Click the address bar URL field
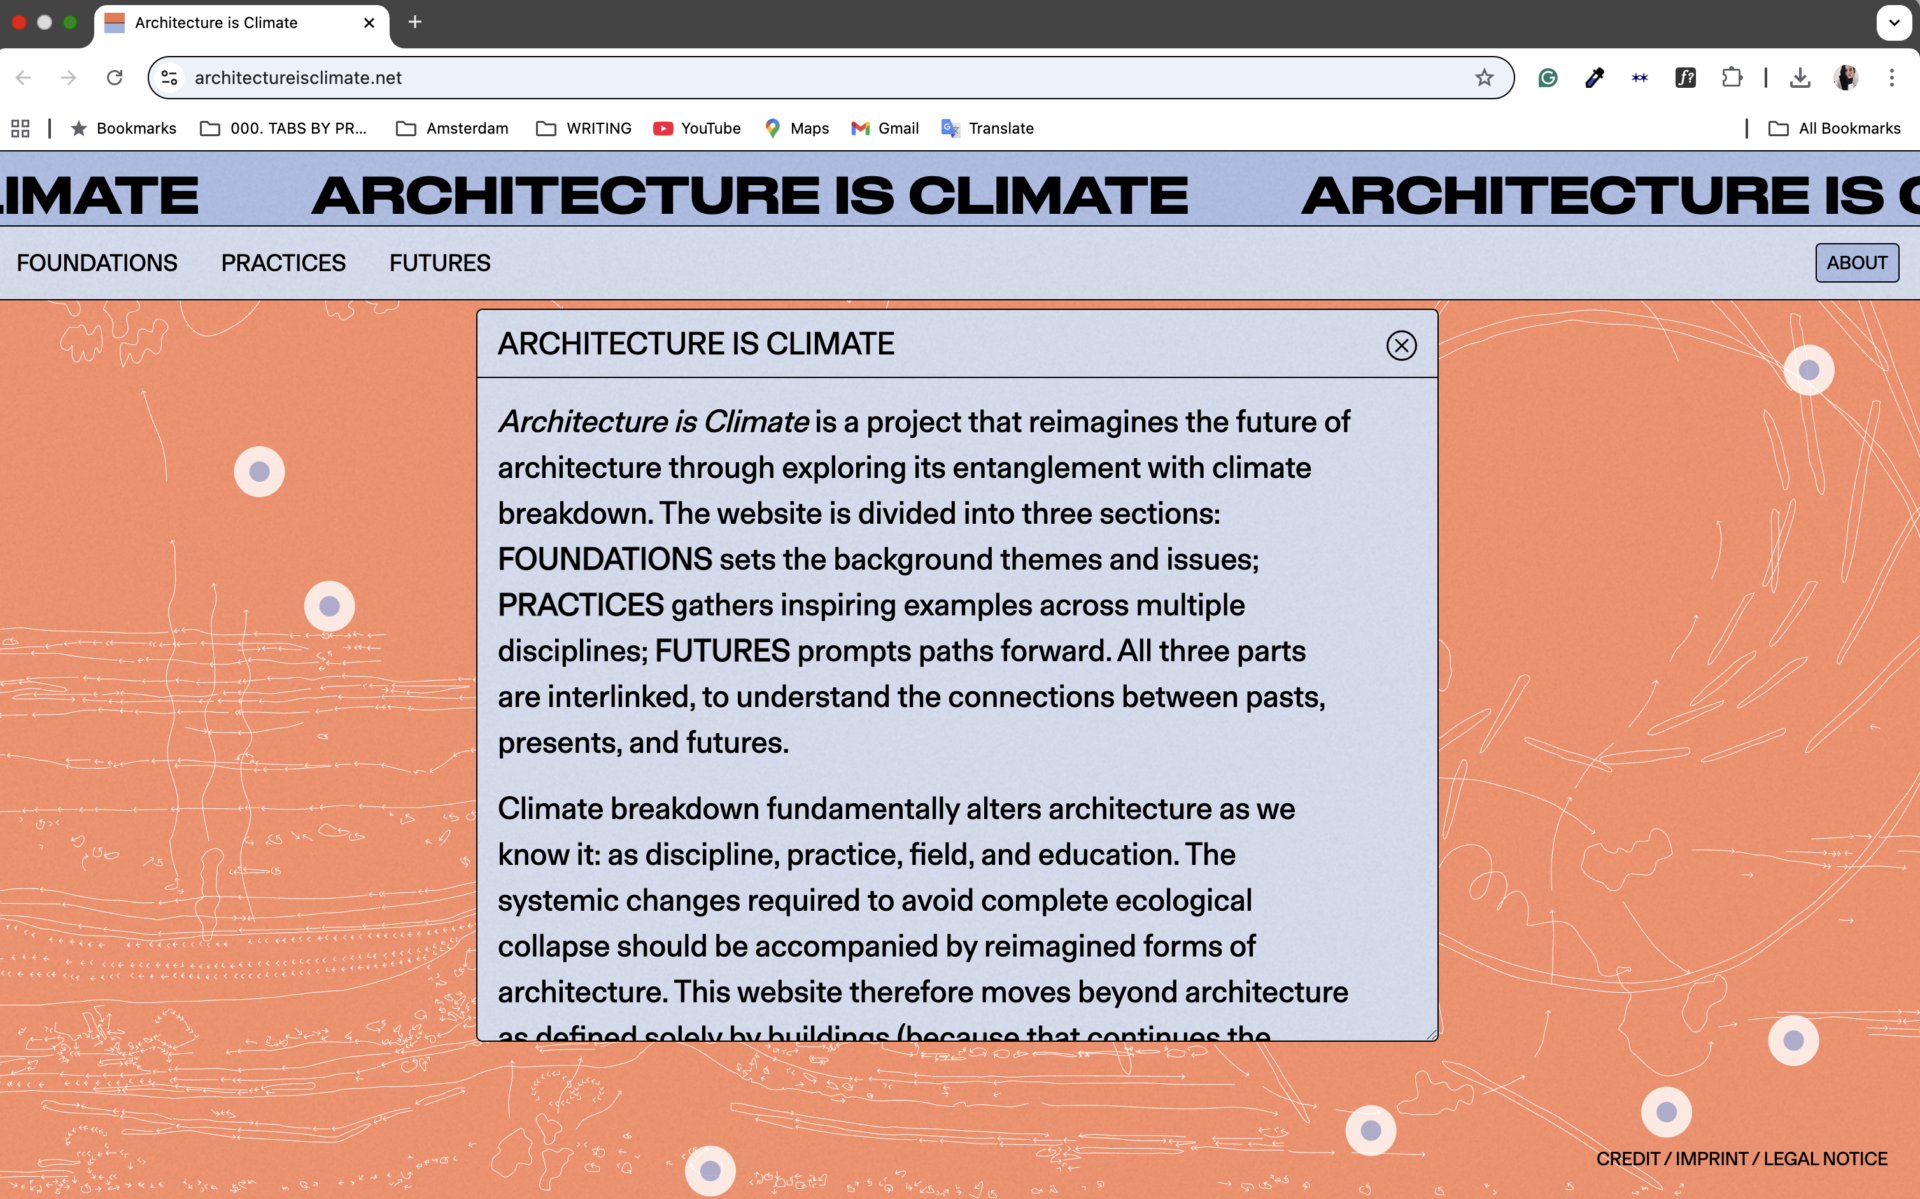1920x1199 pixels. coord(800,78)
